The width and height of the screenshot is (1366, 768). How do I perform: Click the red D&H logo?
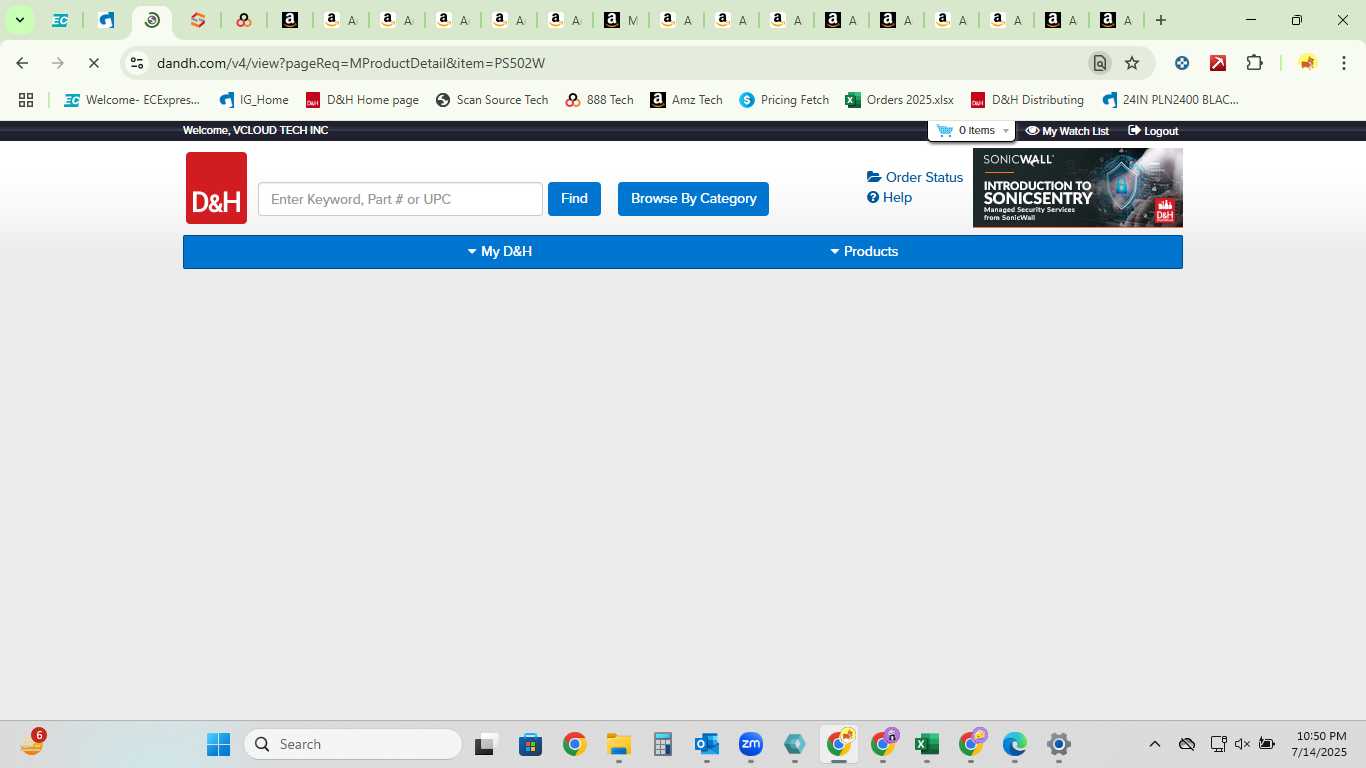pos(216,188)
